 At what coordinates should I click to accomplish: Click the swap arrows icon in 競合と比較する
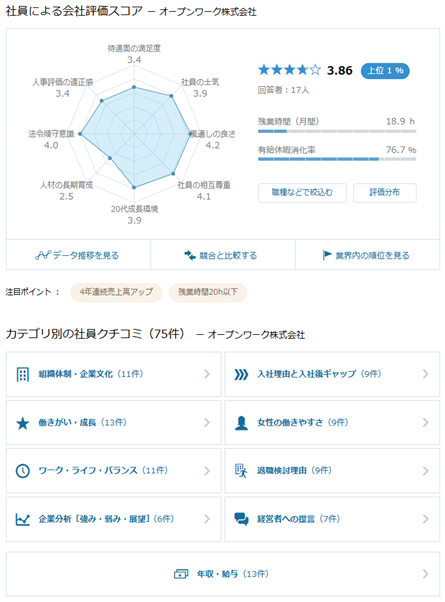pos(190,255)
